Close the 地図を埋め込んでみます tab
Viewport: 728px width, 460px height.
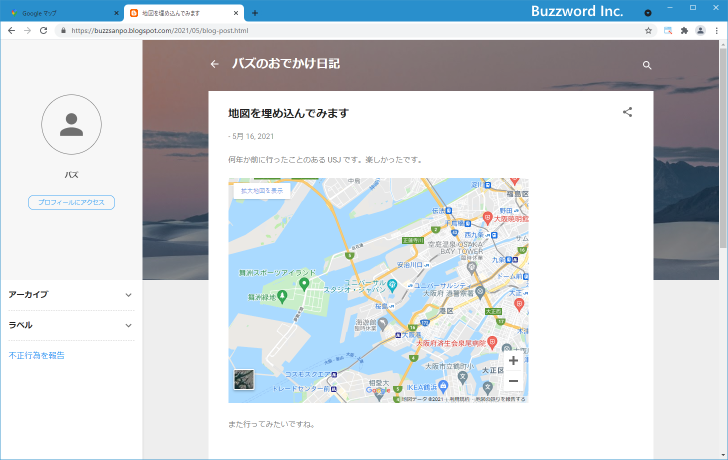pyautogui.click(x=236, y=13)
